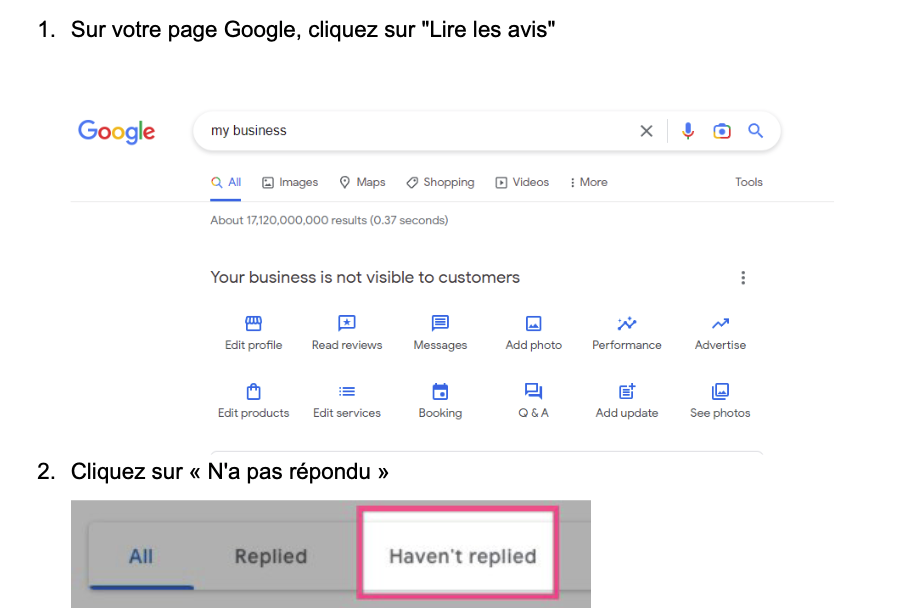Switch to the Images search tab
Viewport: 908px width, 612px height.
click(290, 182)
